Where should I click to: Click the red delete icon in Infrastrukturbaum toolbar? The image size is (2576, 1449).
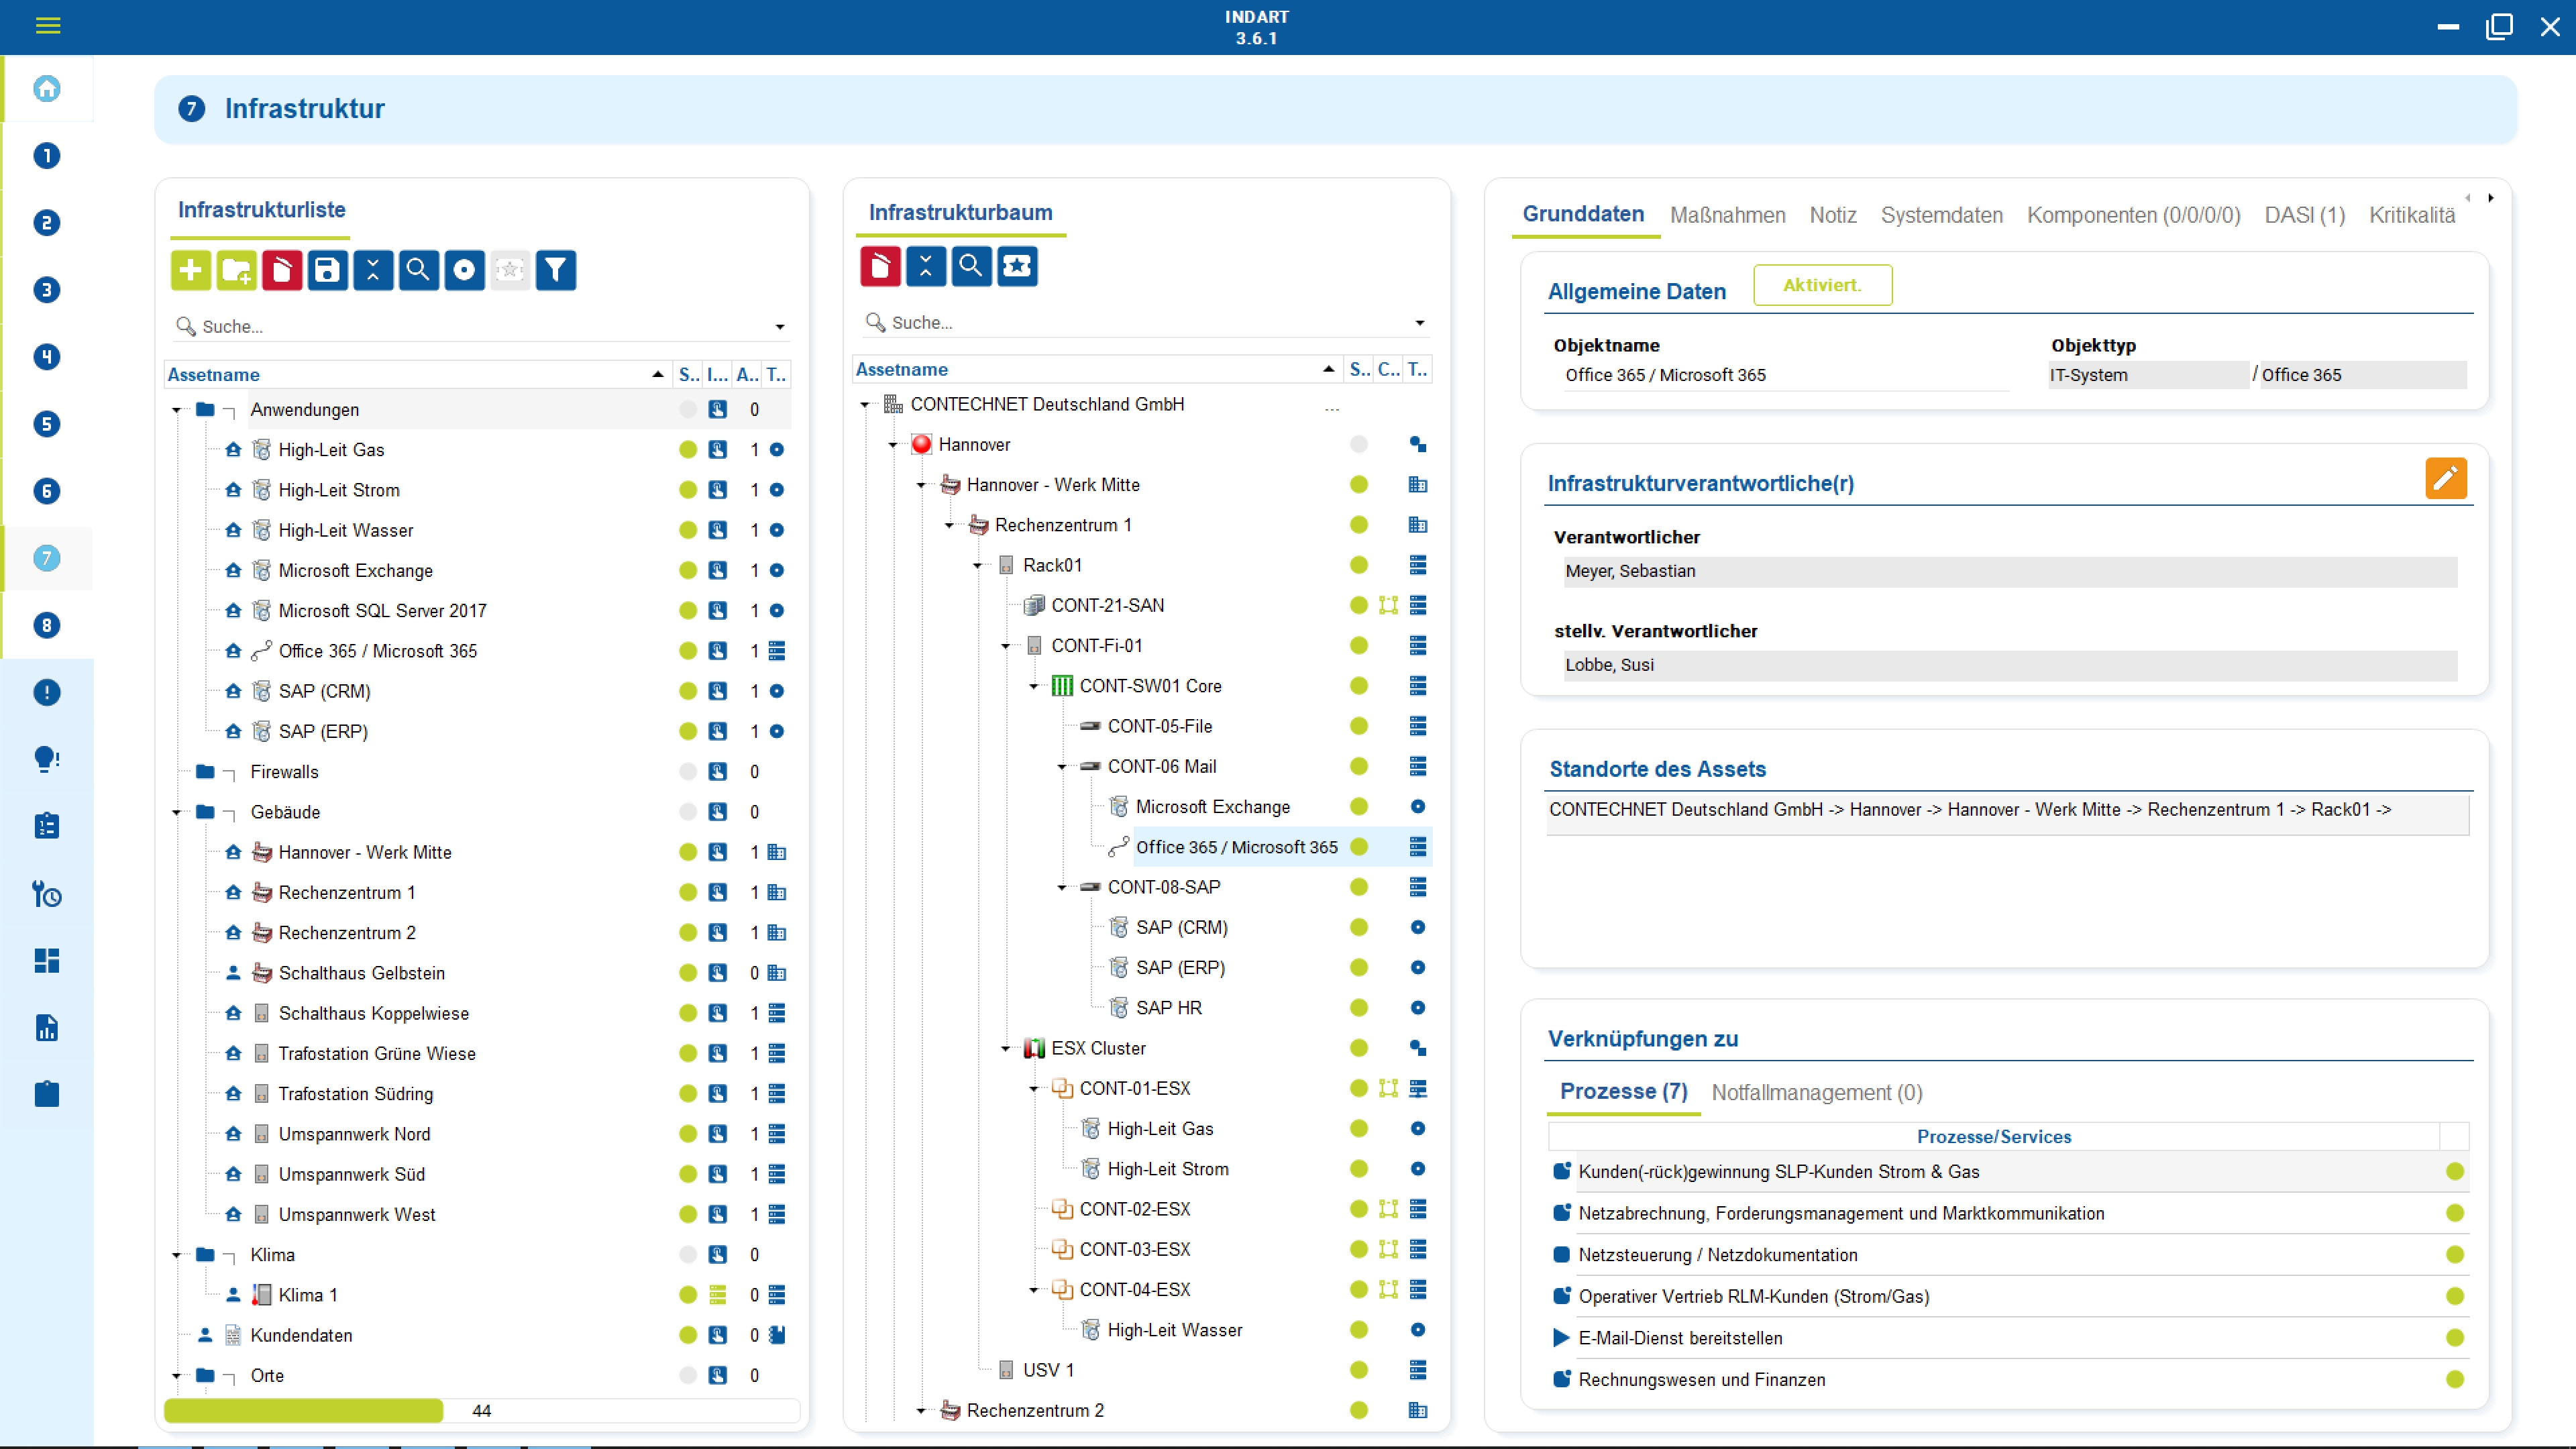[x=880, y=266]
